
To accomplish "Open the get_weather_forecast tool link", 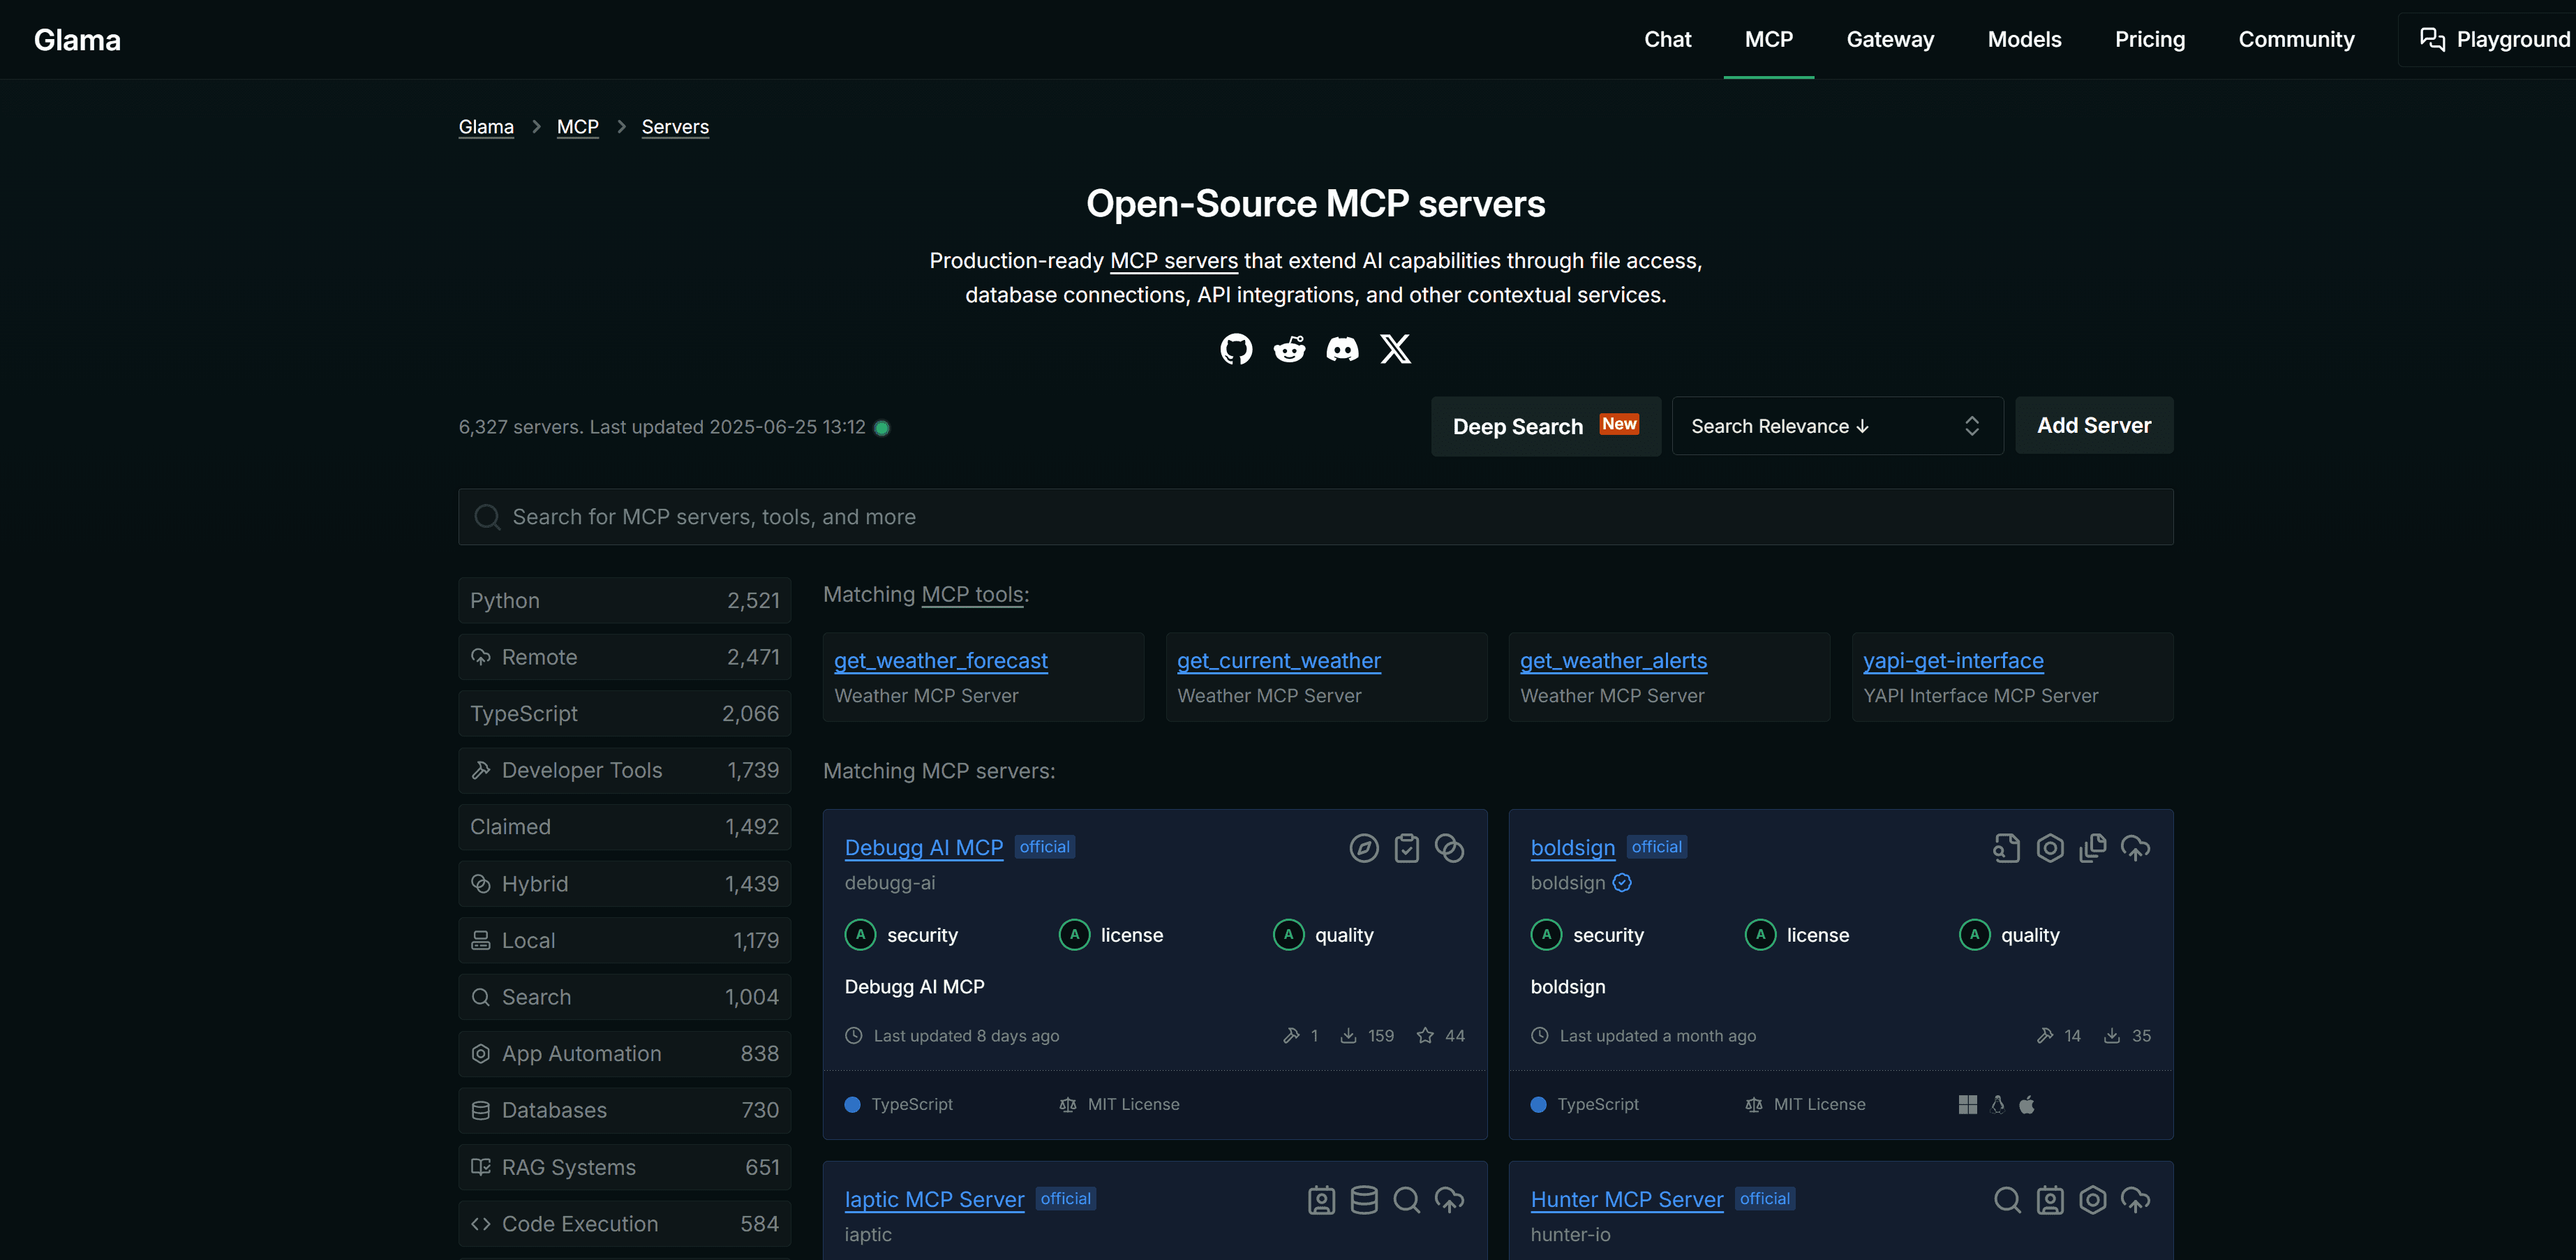I will coord(941,661).
